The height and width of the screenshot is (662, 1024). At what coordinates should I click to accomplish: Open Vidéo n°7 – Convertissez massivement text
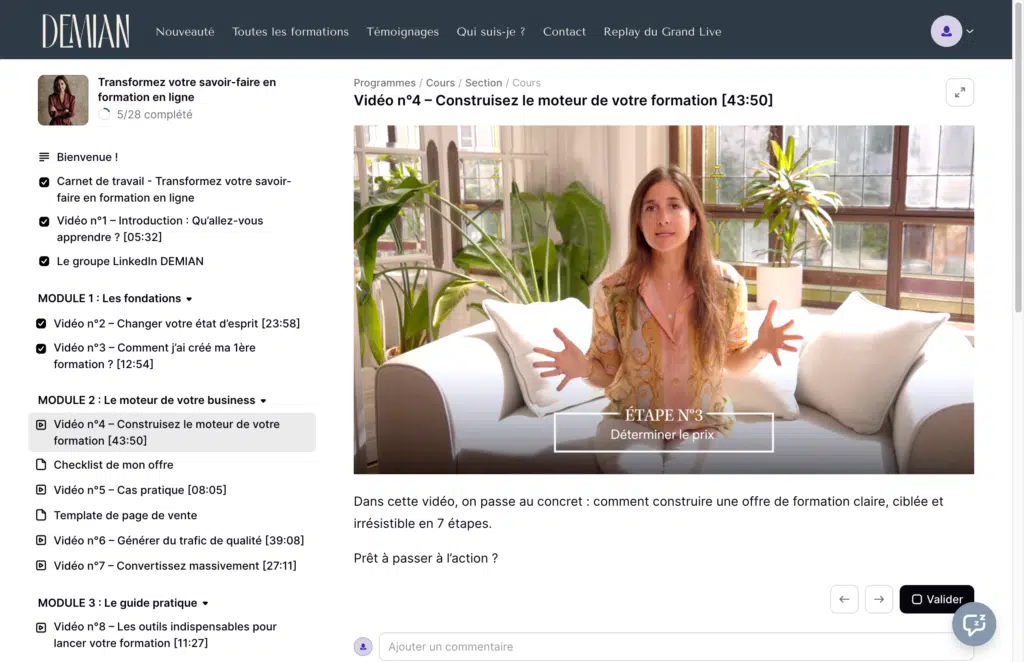[175, 565]
